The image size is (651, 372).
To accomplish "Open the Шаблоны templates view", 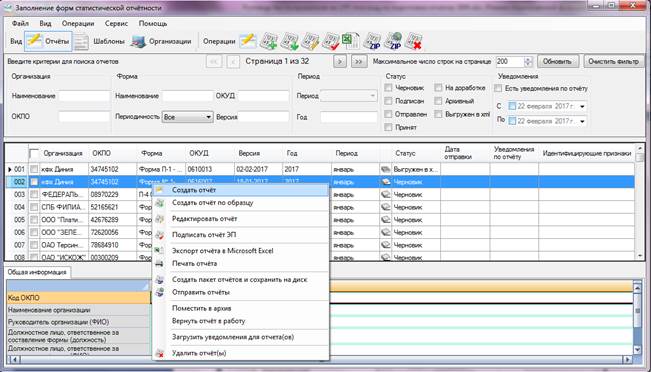I will coord(100,41).
